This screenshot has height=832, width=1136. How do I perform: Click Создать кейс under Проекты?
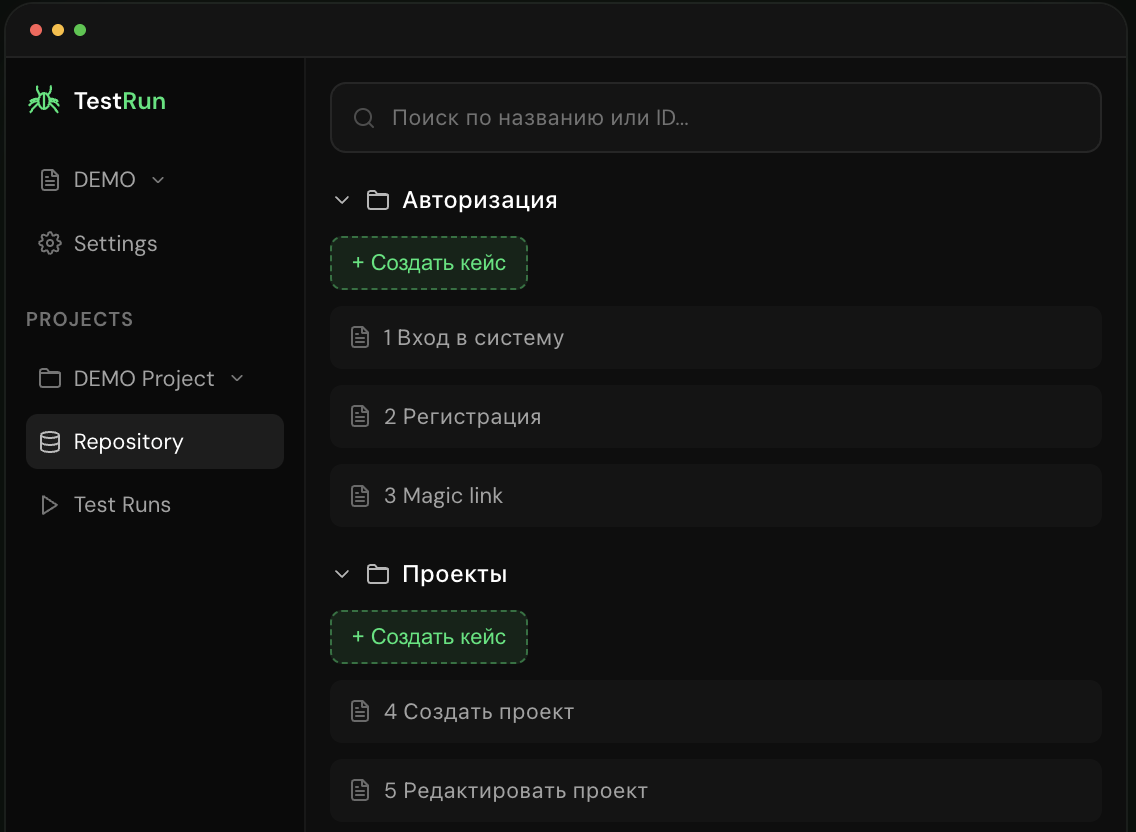click(429, 637)
